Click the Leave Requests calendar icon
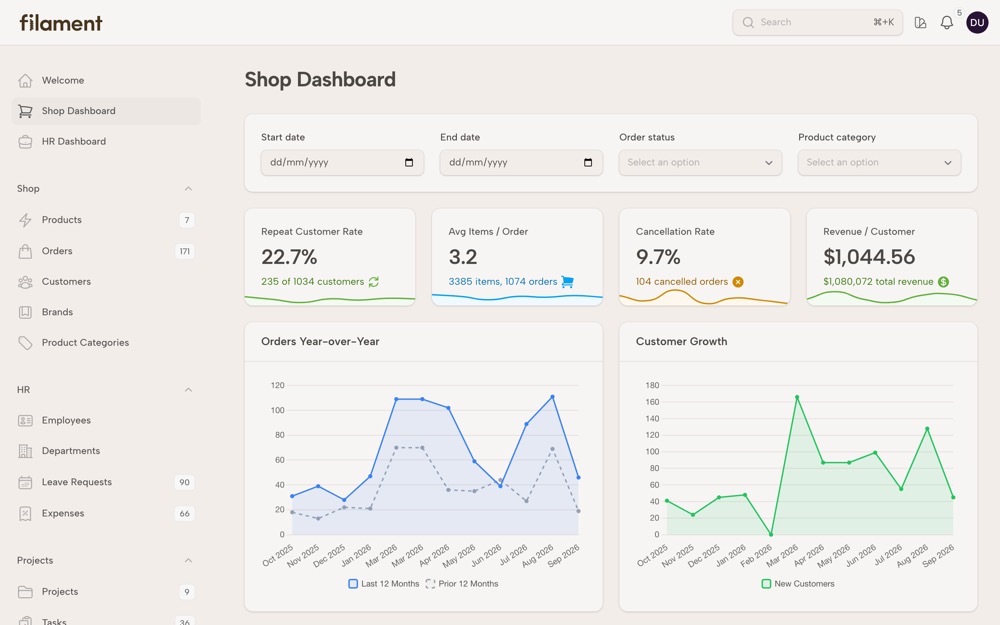1000x625 pixels. click(x=25, y=483)
